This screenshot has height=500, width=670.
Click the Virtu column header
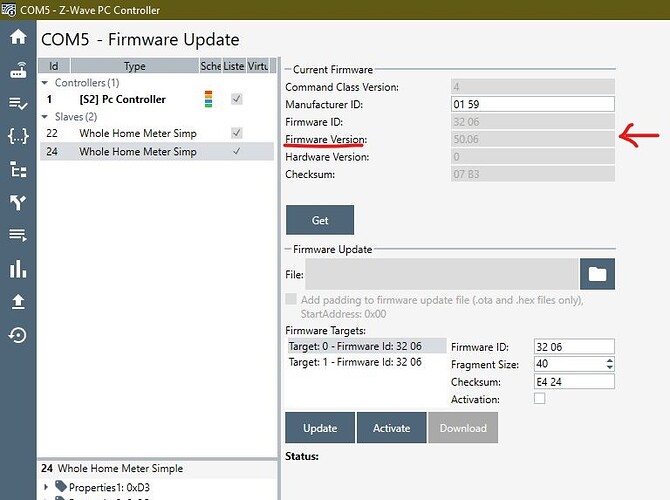point(258,66)
